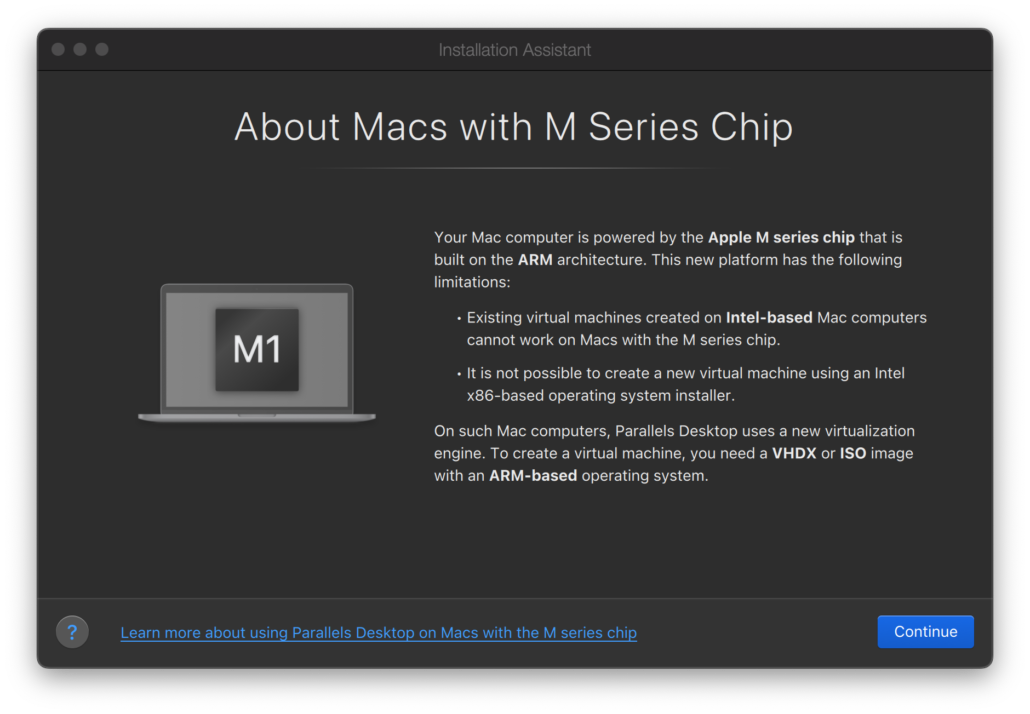Click the window zoom (third traffic light) button

(102, 49)
